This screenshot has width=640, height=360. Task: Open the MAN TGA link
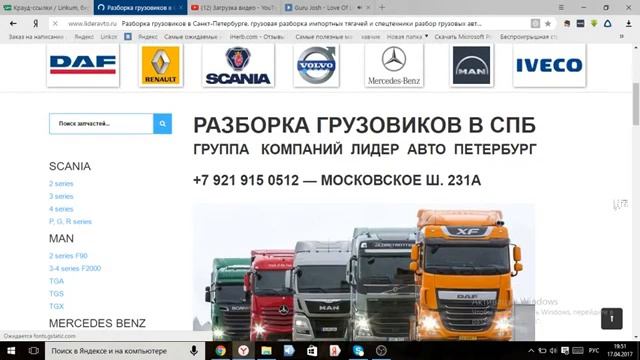pos(56,281)
